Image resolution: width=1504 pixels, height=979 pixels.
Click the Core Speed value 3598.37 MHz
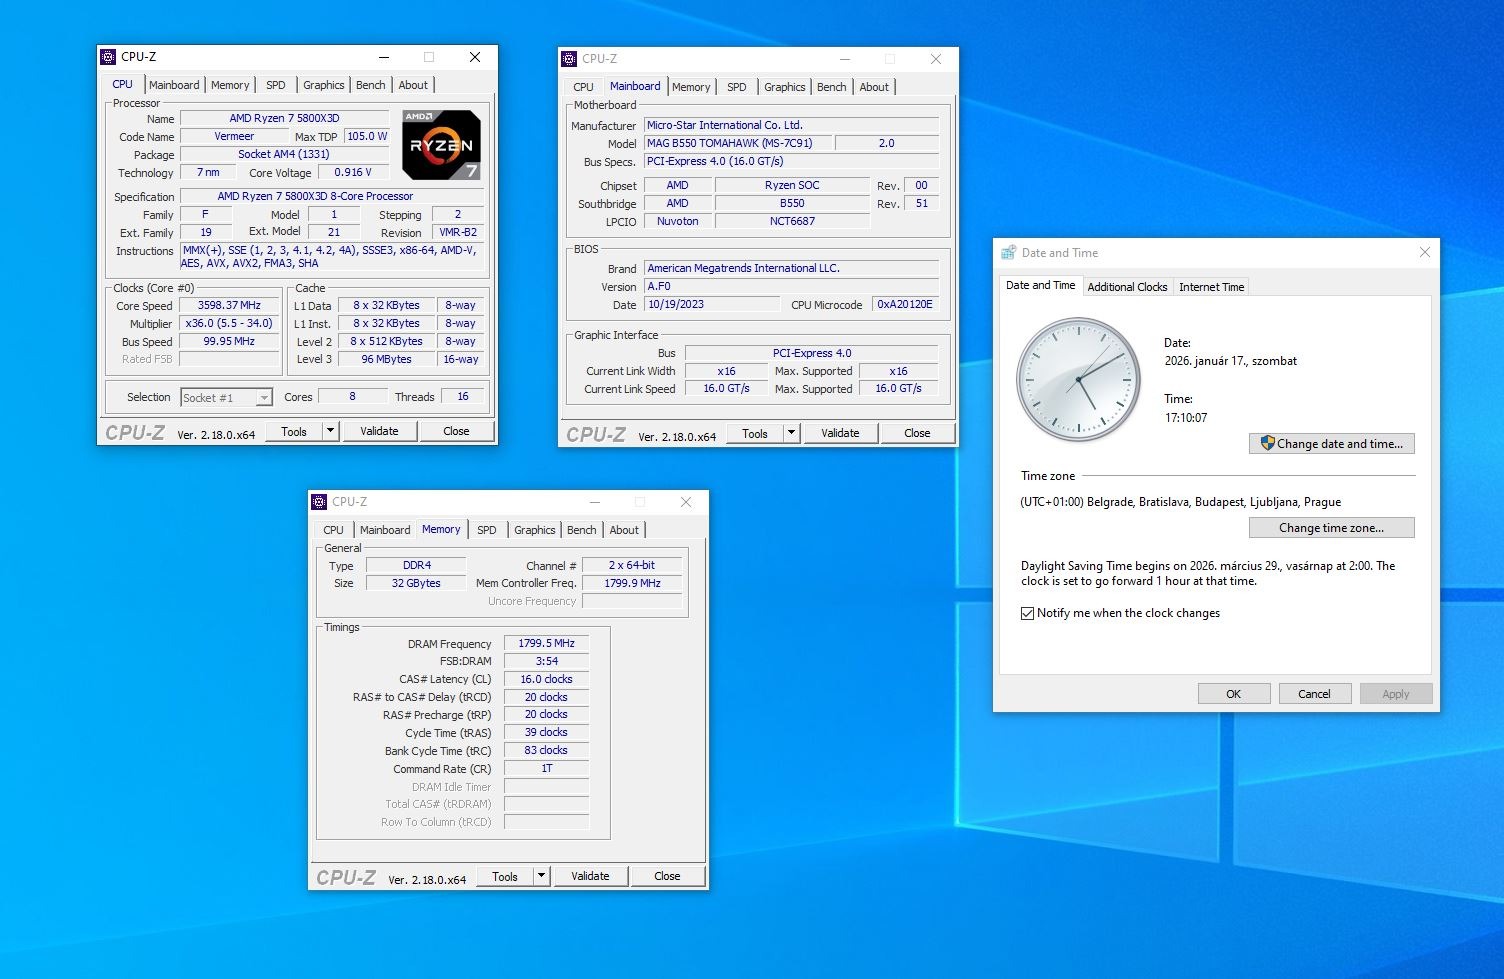coord(229,306)
